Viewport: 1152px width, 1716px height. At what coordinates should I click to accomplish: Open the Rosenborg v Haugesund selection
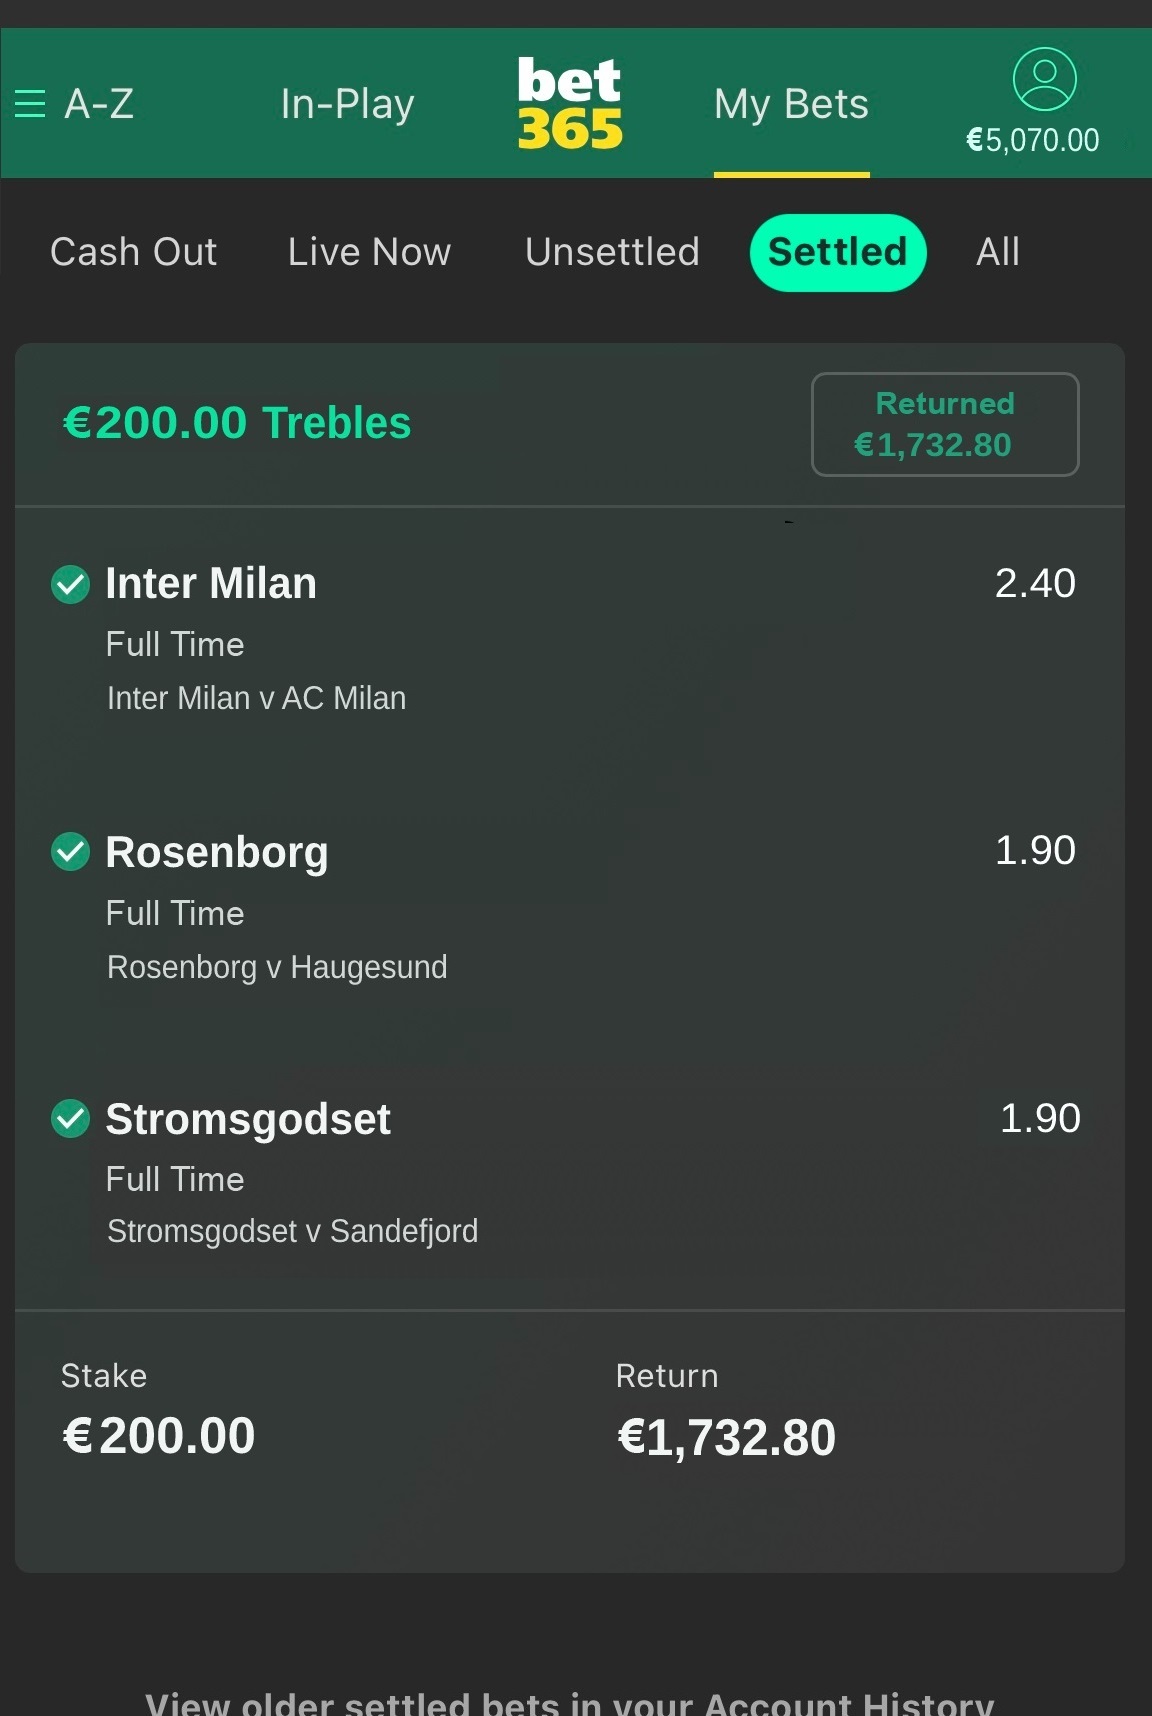coord(277,967)
